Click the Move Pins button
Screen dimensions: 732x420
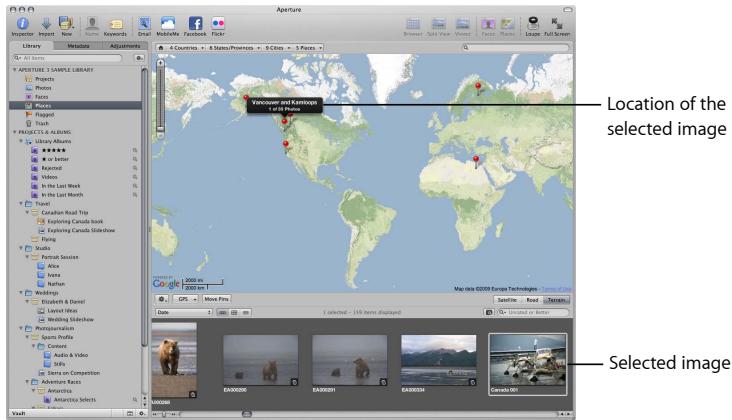[x=216, y=299]
